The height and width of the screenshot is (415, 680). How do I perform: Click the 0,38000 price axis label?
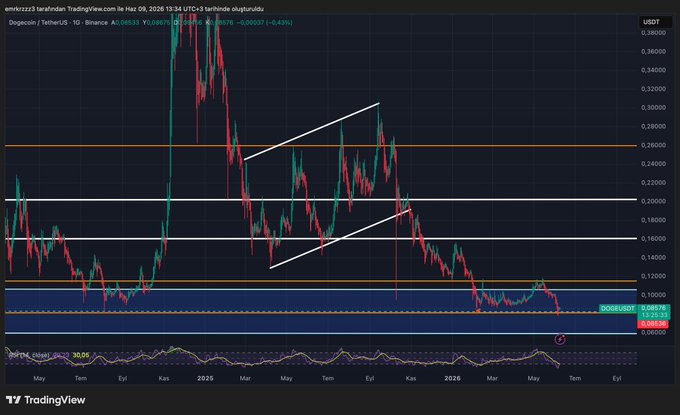click(x=653, y=33)
